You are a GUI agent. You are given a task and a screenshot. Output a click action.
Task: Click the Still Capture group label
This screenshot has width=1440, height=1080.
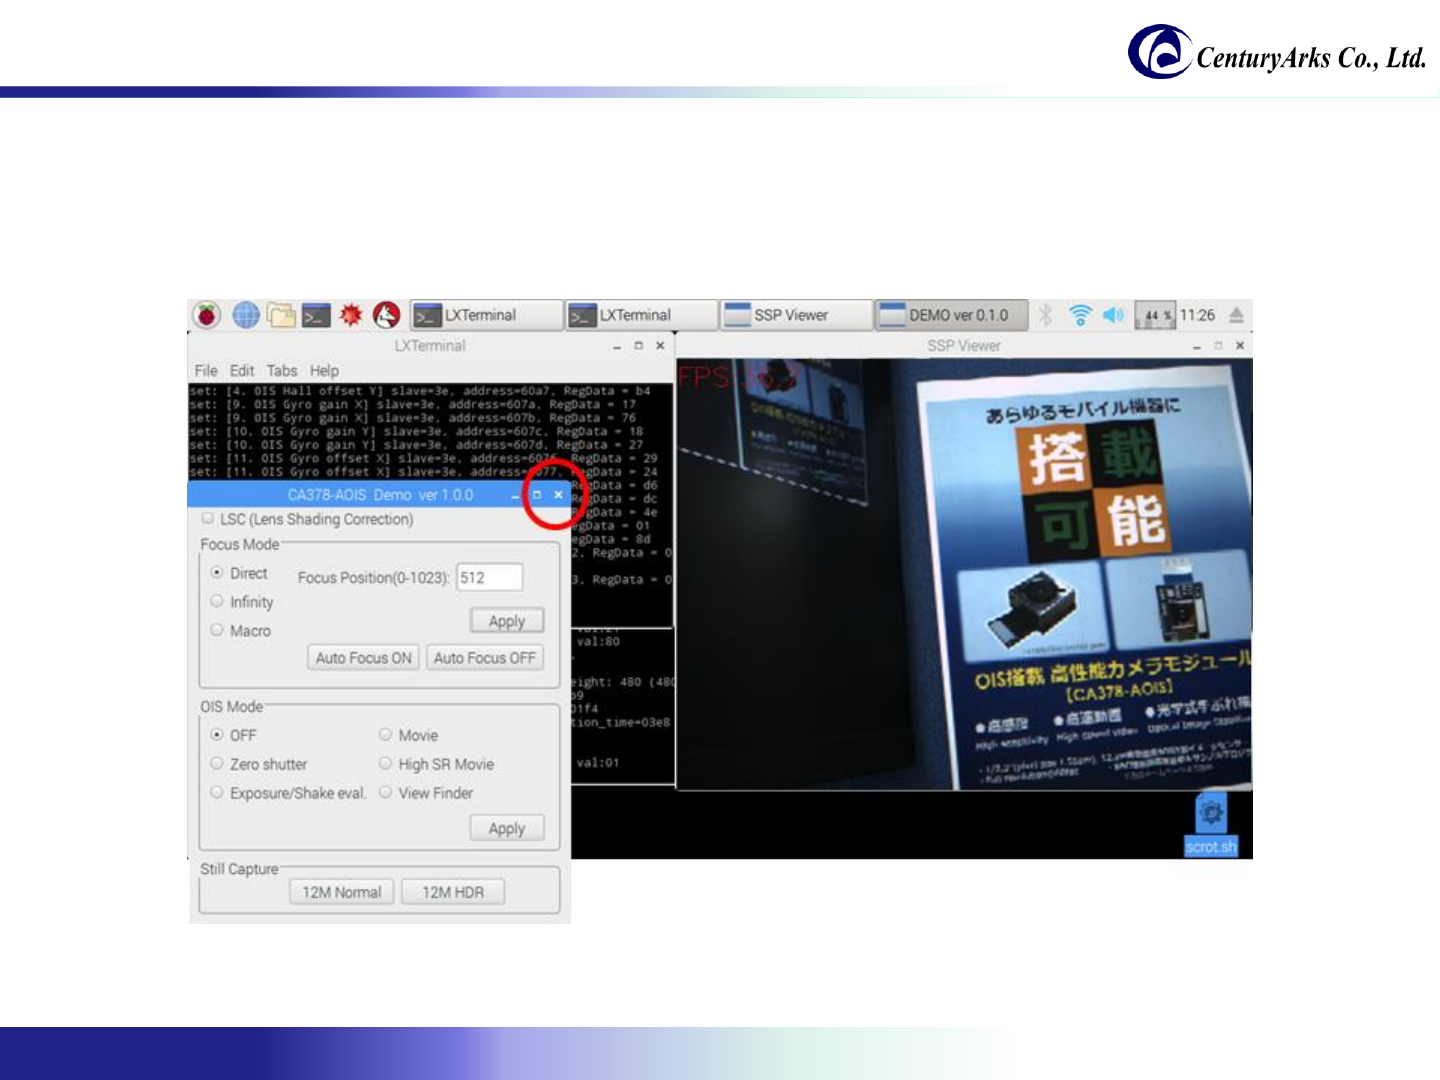click(239, 869)
